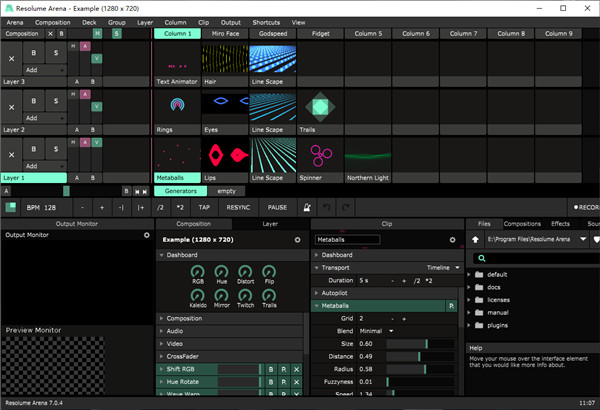Screen dimensions: 600x410
Task: Open the Timeline transport mode dropdown
Action: tap(443, 268)
